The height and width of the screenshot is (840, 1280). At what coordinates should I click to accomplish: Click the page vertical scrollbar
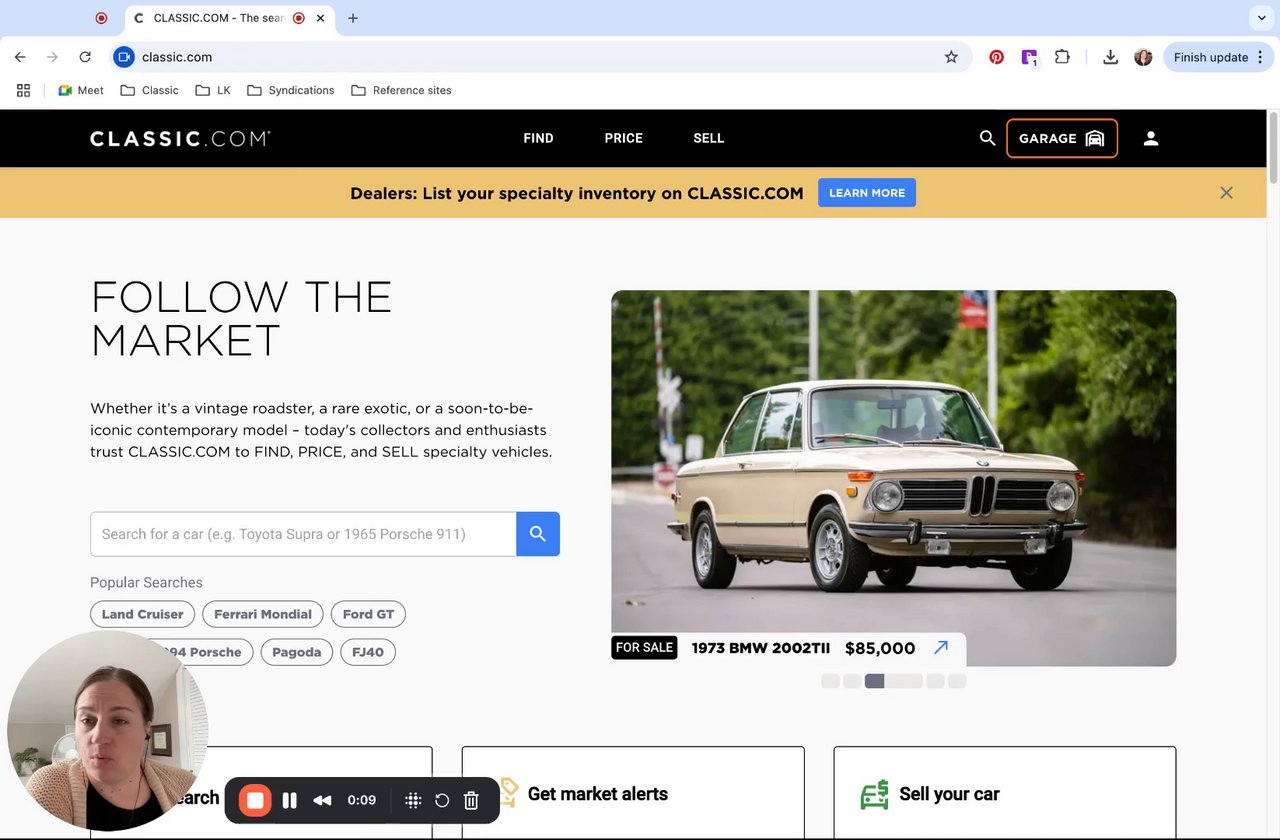coord(1273,150)
